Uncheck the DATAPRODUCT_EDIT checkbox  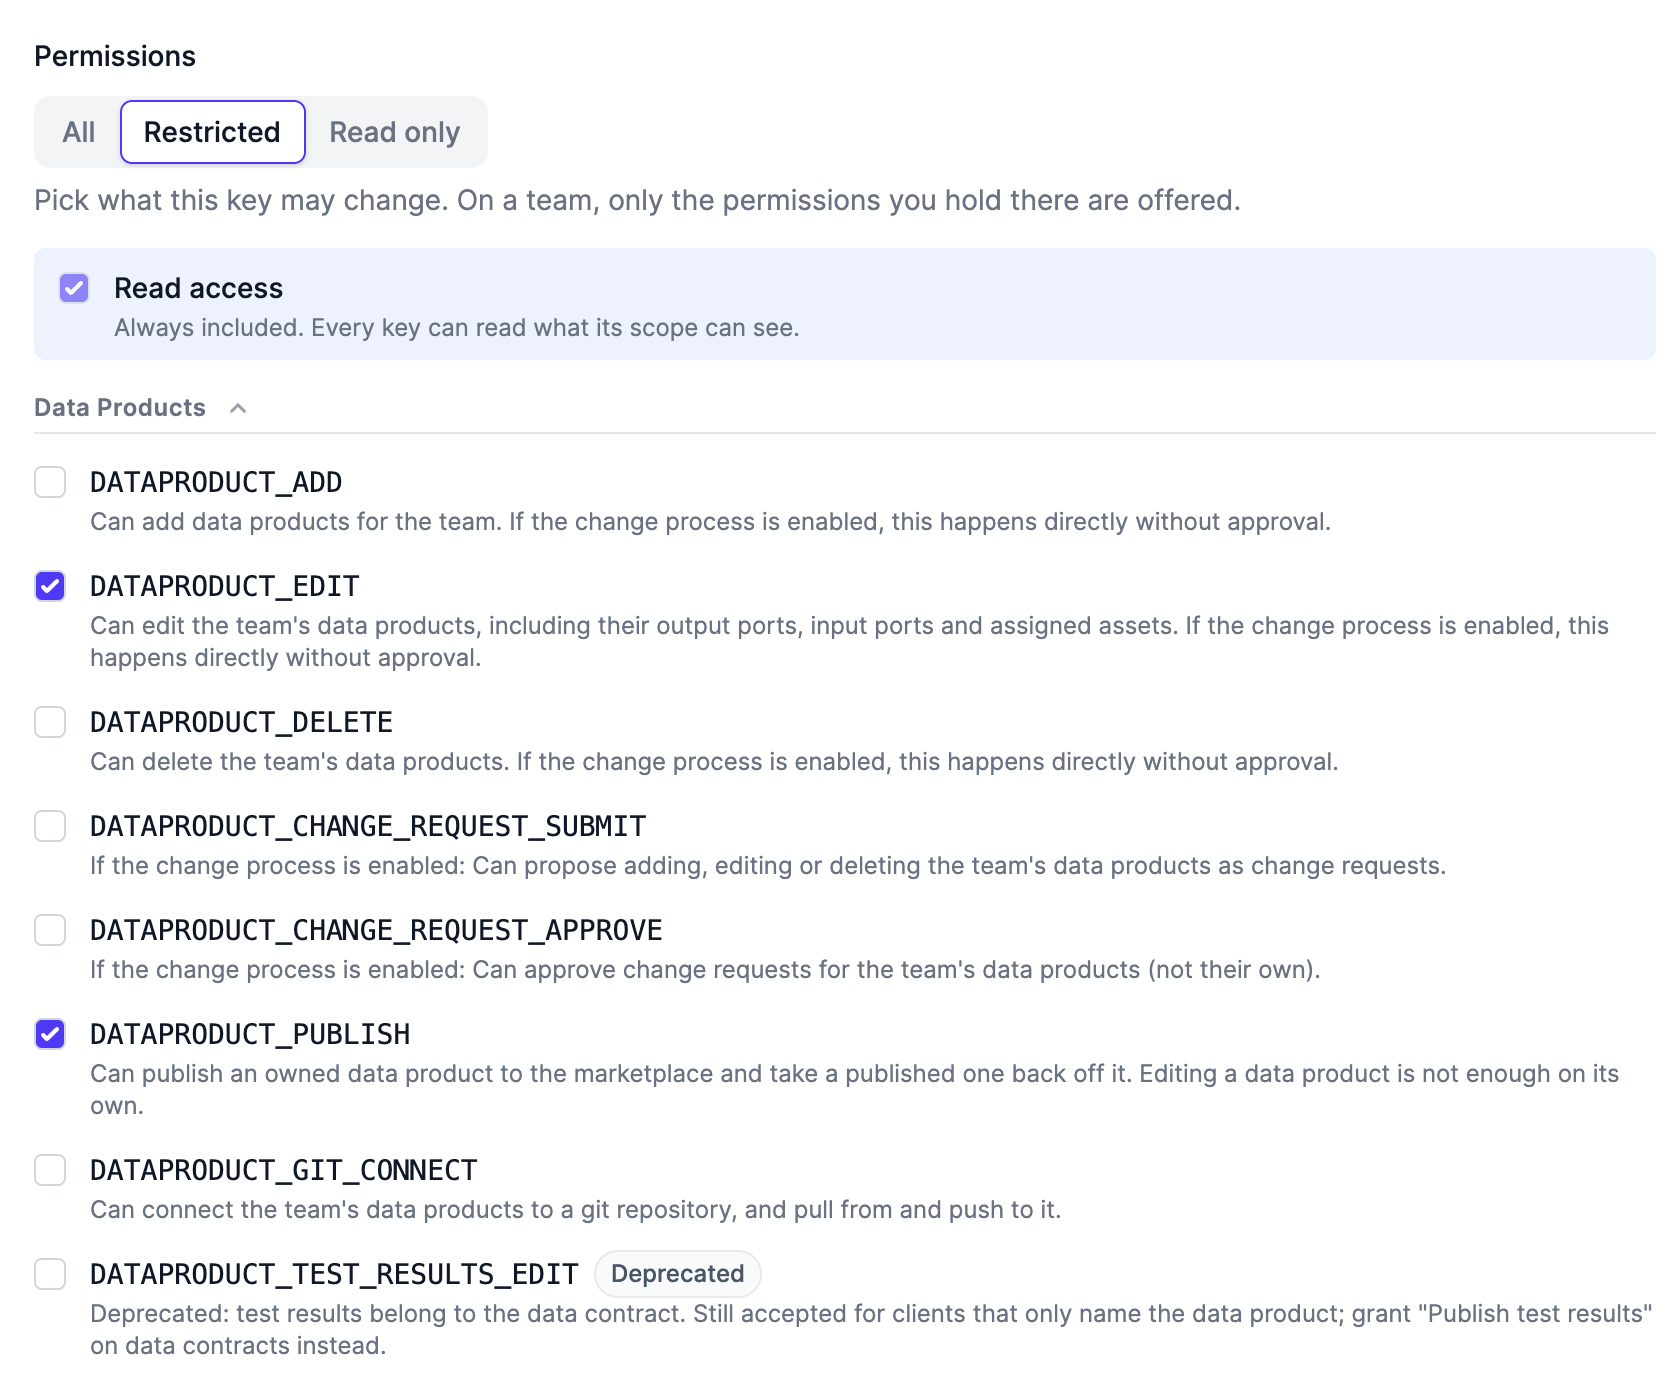(50, 586)
